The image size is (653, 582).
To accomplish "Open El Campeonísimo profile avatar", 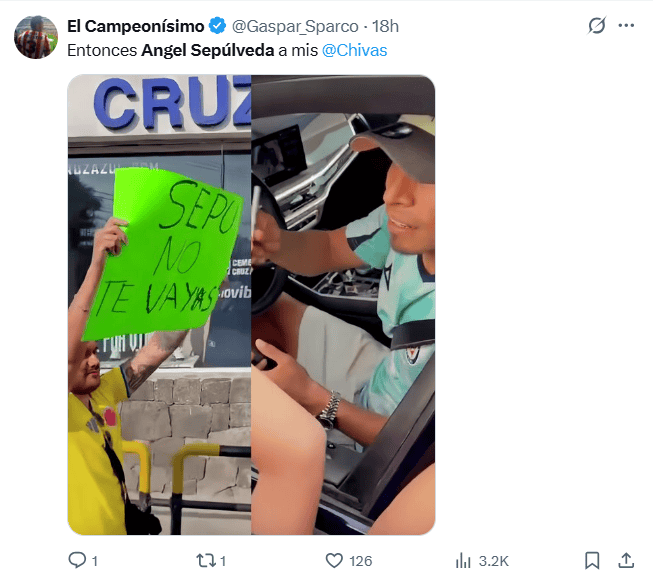I will (36, 37).
